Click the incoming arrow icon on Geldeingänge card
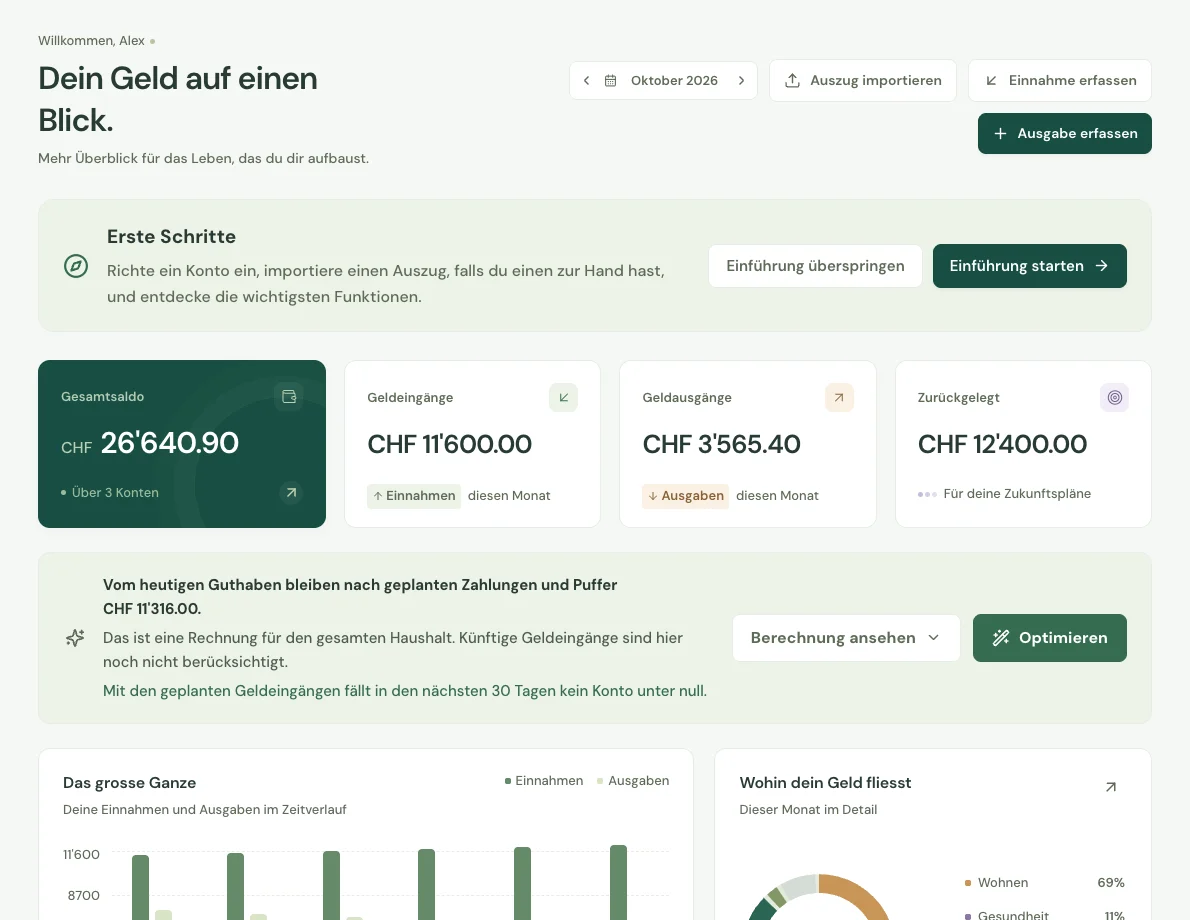 (564, 398)
